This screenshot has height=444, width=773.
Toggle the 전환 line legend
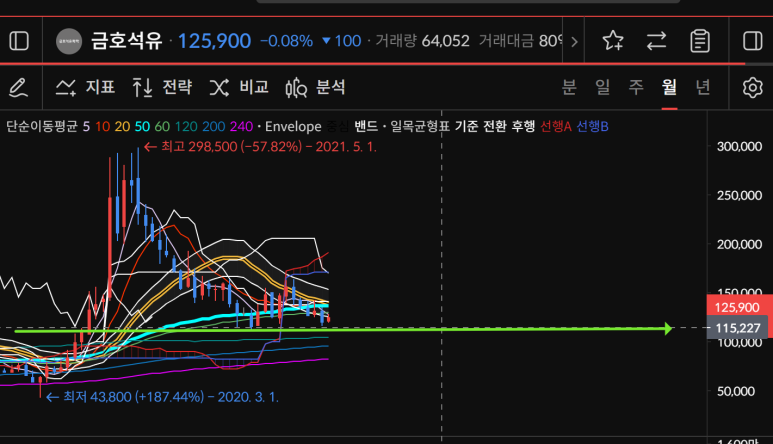(x=494, y=127)
